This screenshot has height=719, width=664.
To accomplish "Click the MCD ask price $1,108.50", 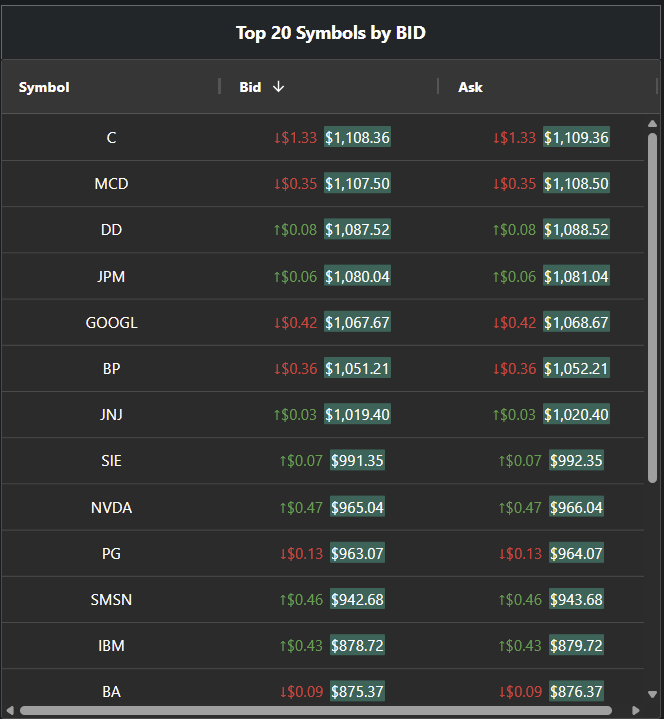I will pos(576,183).
